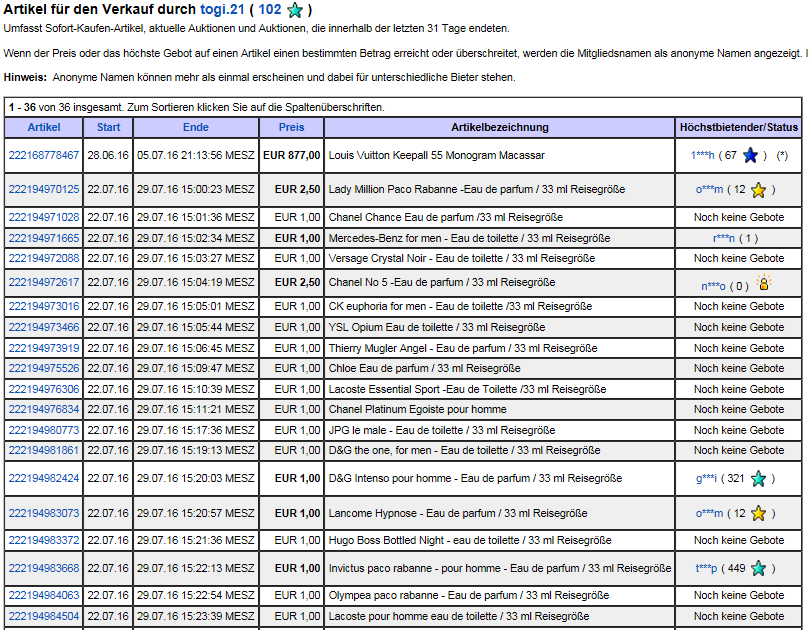The width and height of the screenshot is (809, 630).
Task: Sort the table by Ende column
Action: click(x=196, y=127)
